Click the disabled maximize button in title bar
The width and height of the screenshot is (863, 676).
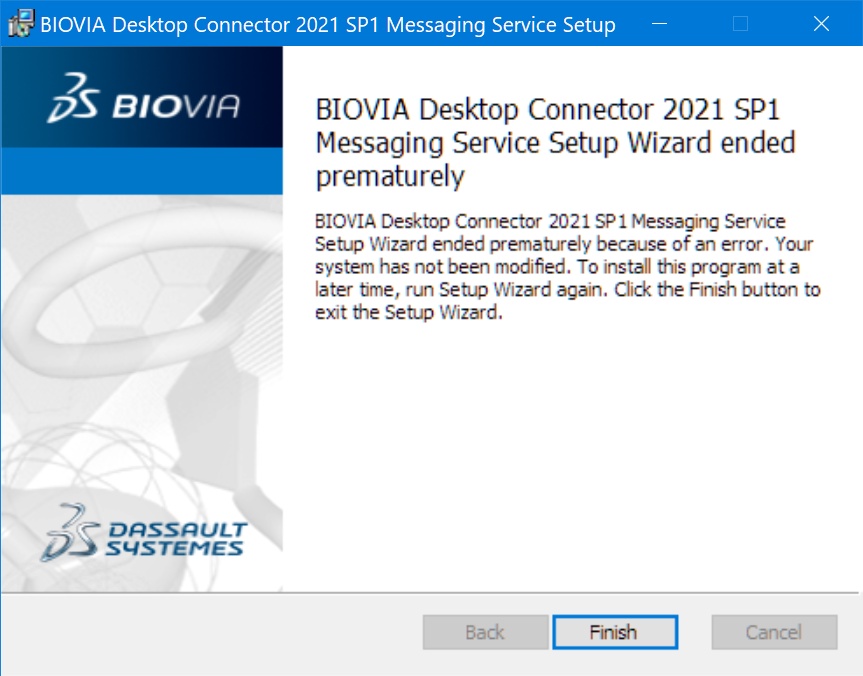[740, 24]
